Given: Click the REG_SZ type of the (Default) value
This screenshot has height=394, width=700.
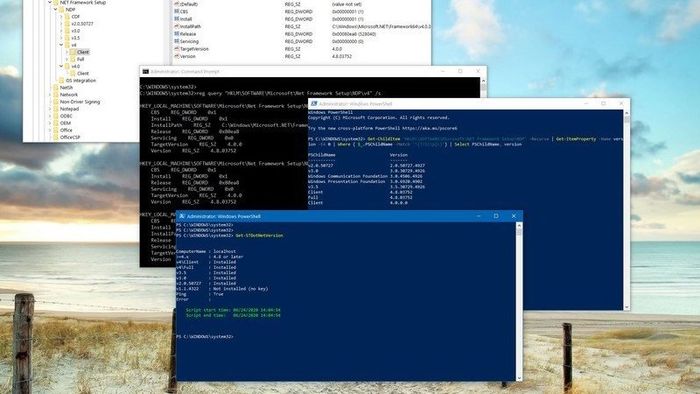Looking at the screenshot, I should coord(292,4).
